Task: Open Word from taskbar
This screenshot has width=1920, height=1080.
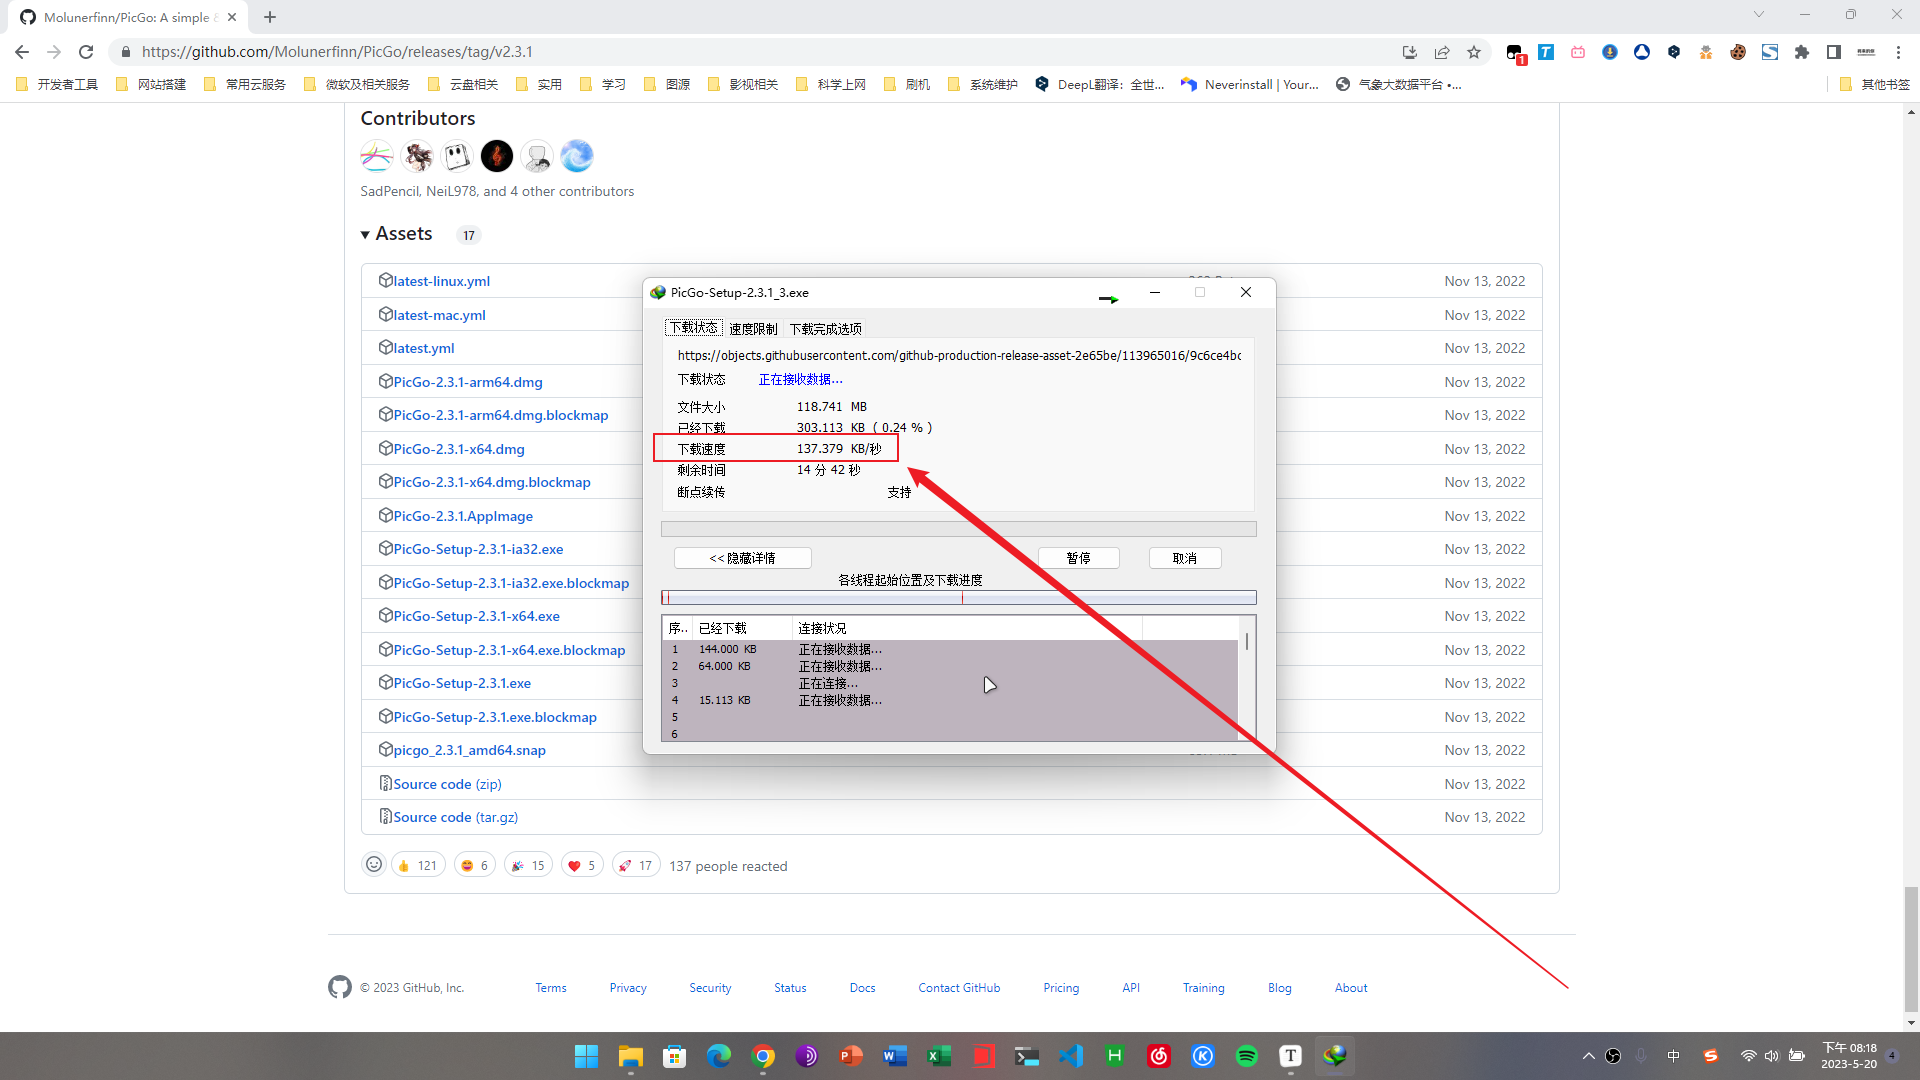Action: (x=895, y=1056)
